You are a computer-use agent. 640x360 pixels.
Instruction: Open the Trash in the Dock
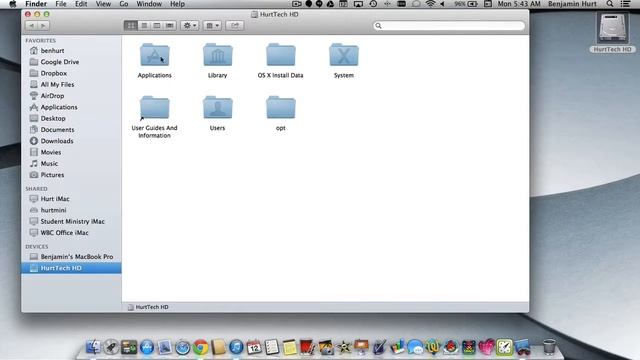pos(549,347)
